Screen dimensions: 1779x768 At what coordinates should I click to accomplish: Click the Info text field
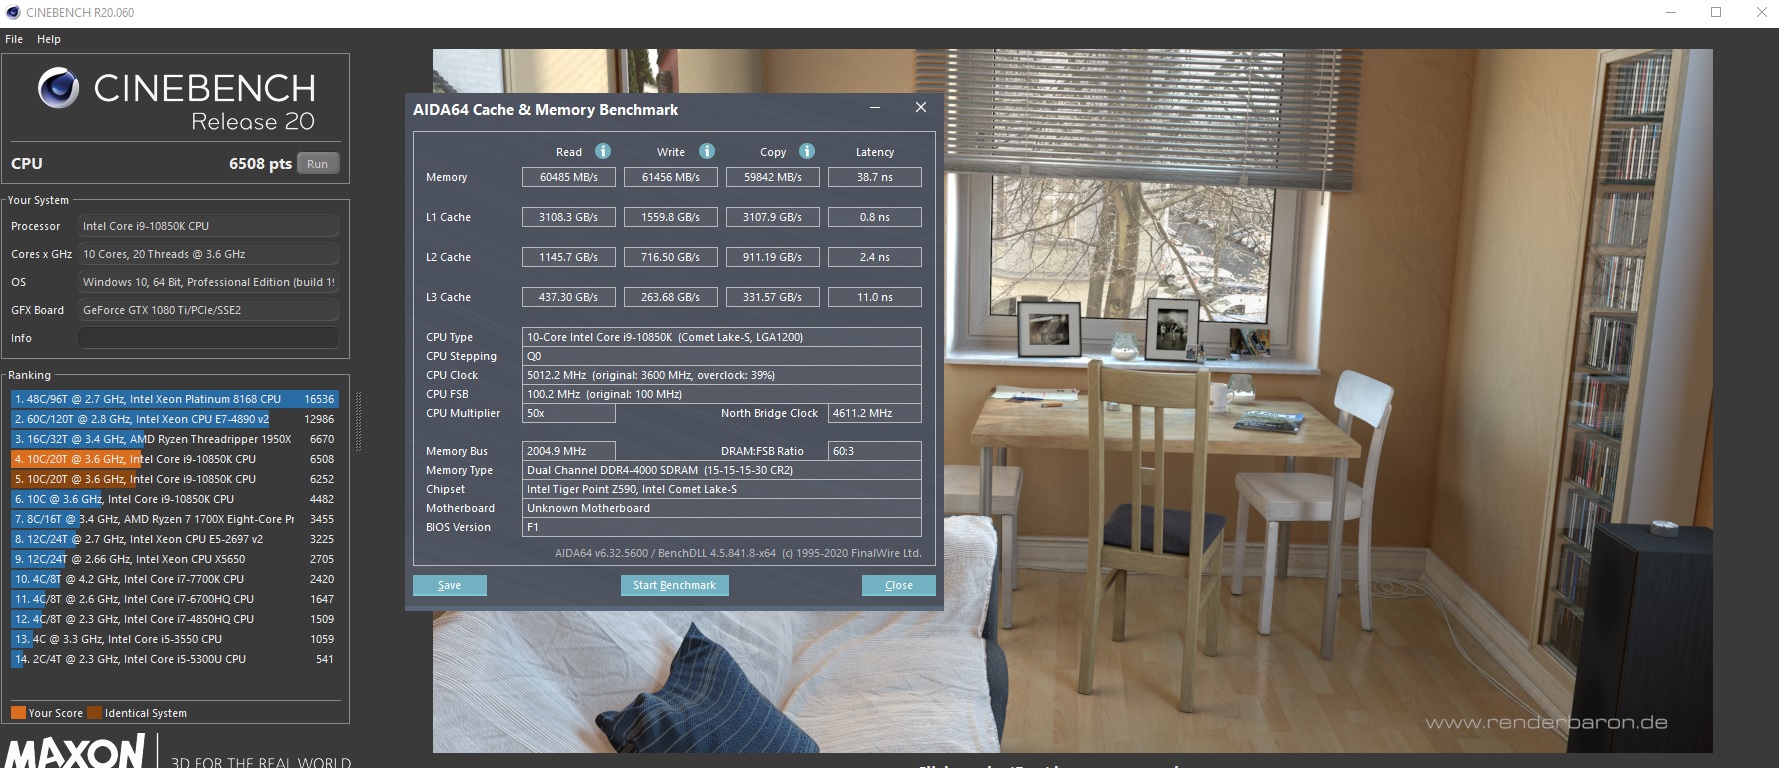click(208, 338)
